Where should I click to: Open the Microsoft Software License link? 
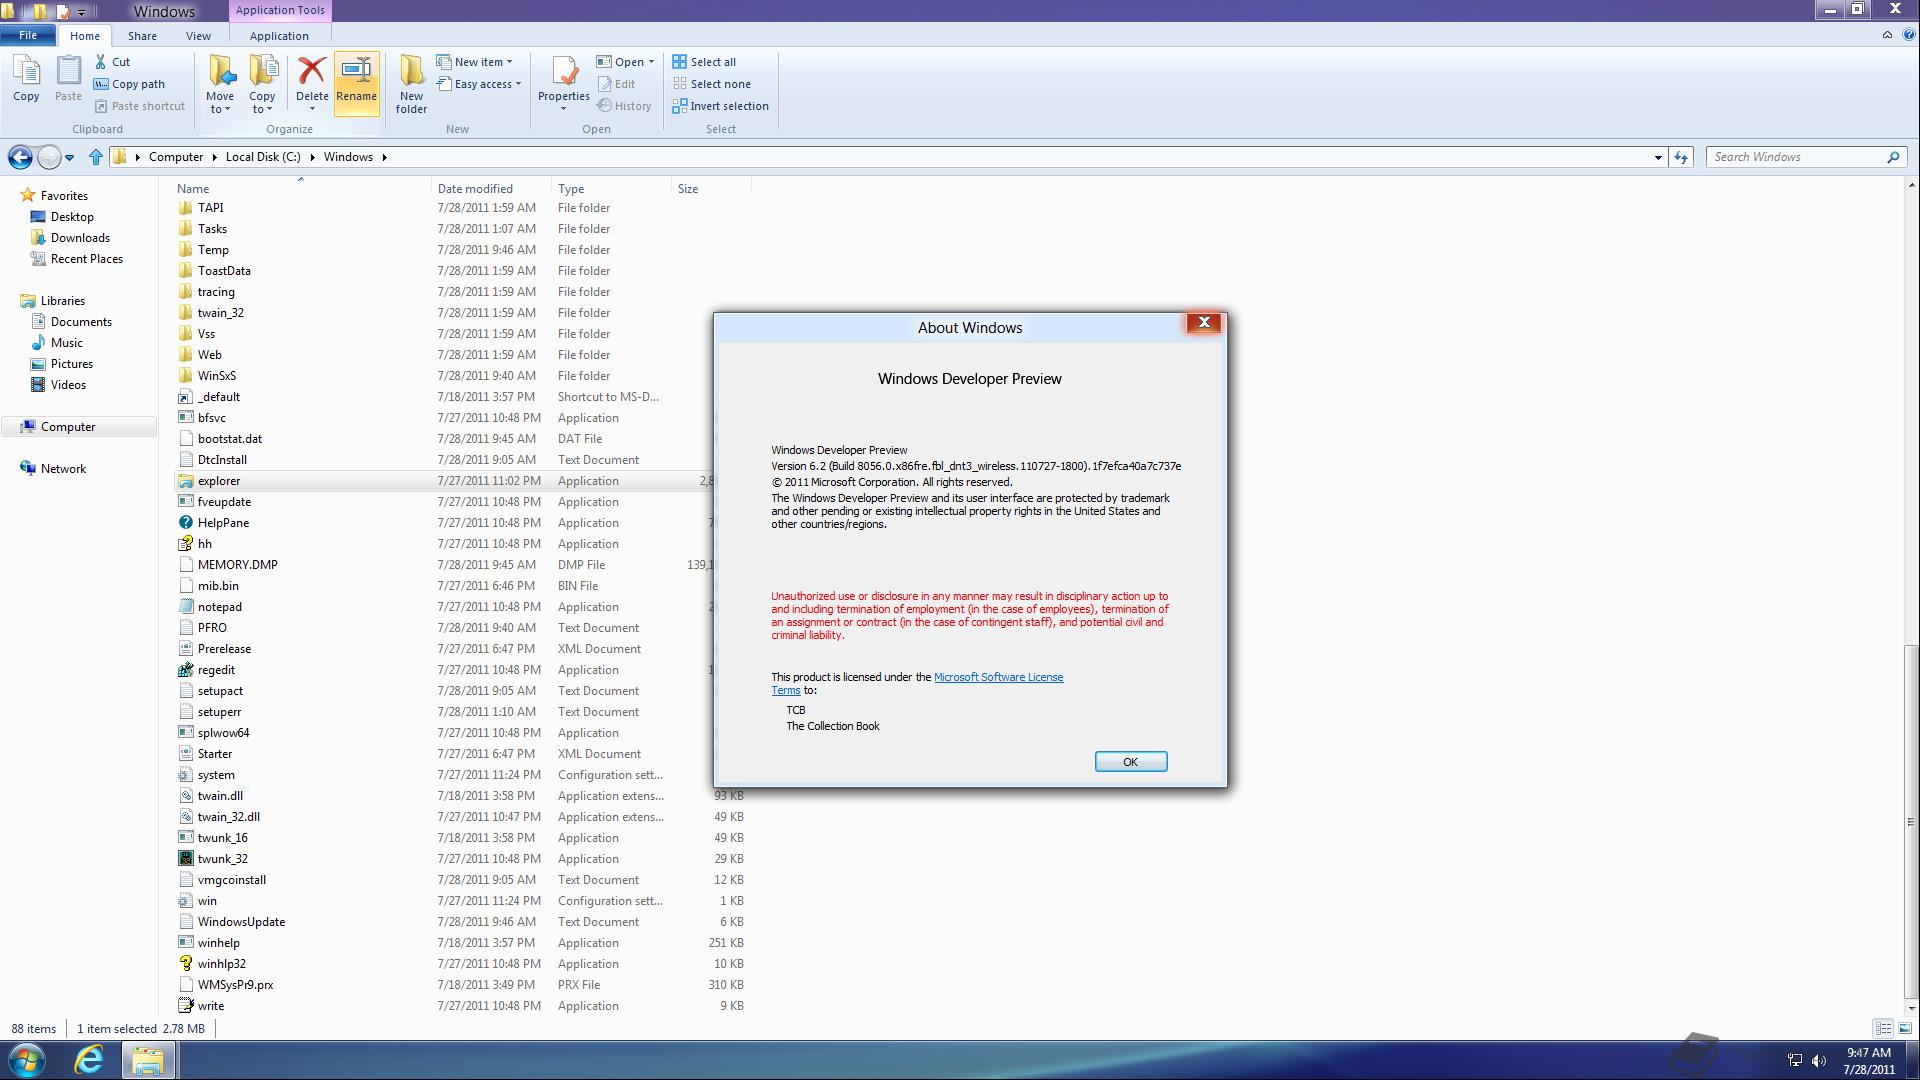(x=997, y=677)
